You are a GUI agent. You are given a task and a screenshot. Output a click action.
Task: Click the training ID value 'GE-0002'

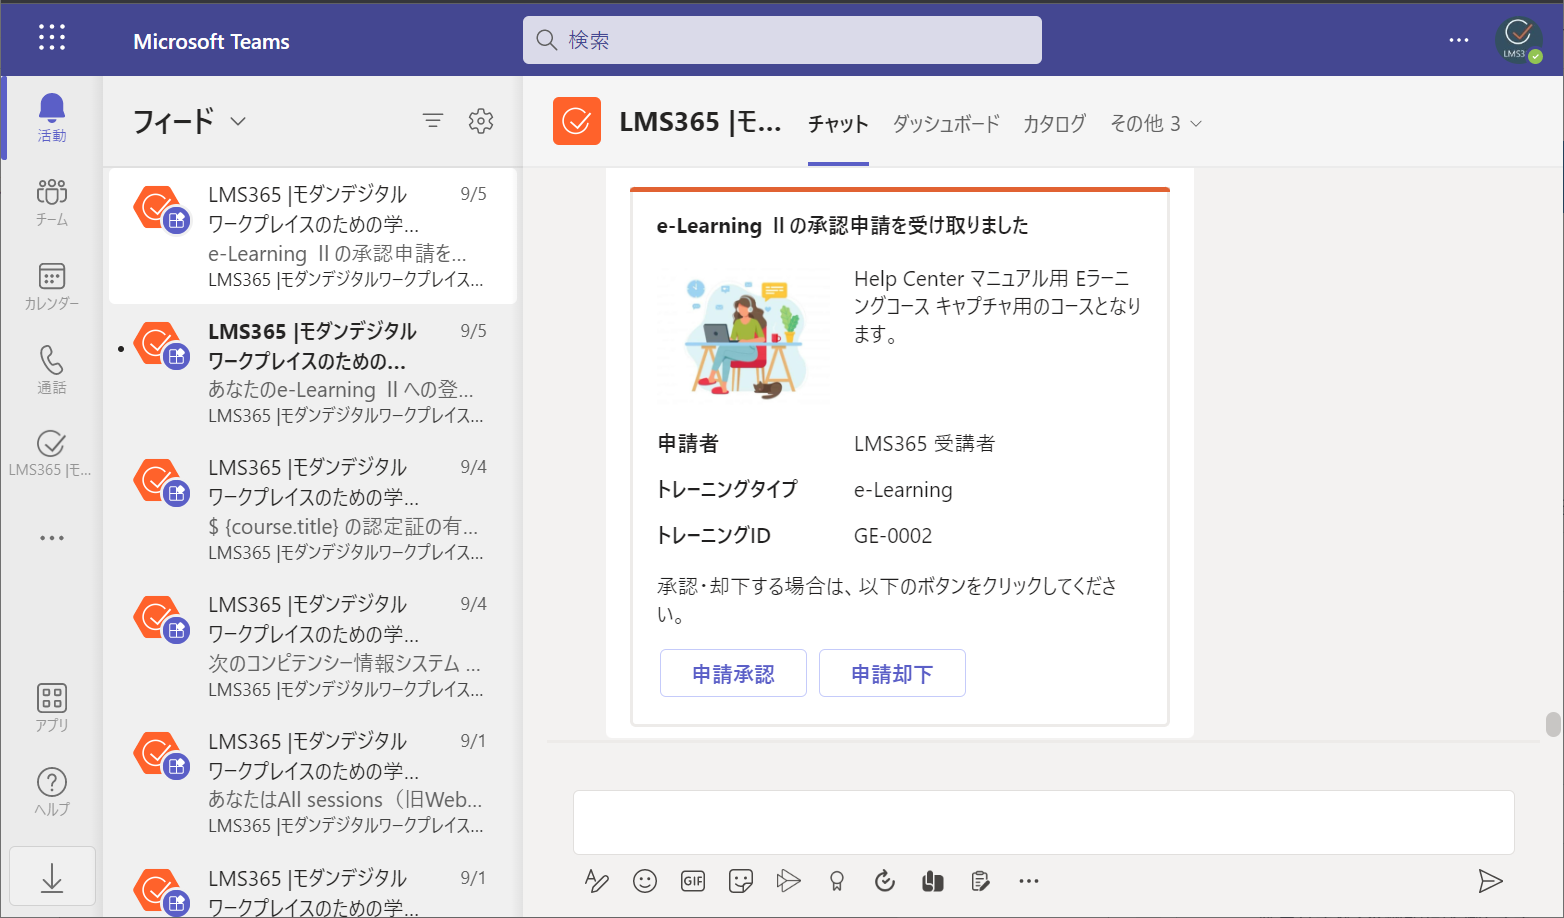893,536
